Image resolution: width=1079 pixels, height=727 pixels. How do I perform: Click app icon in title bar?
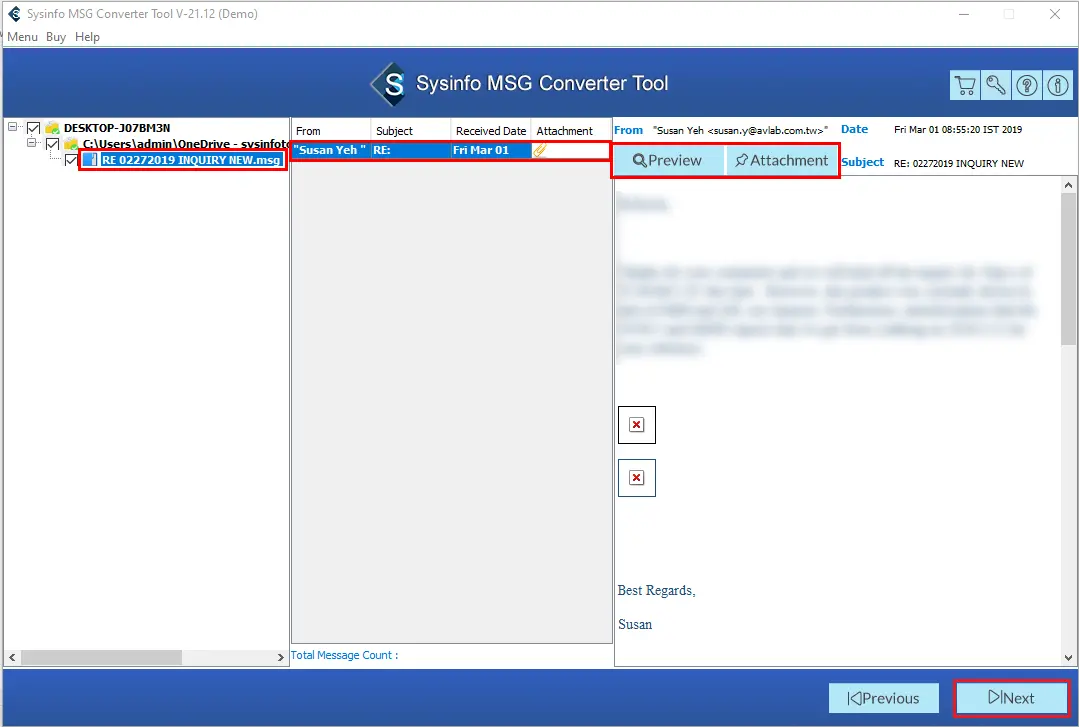pos(14,14)
